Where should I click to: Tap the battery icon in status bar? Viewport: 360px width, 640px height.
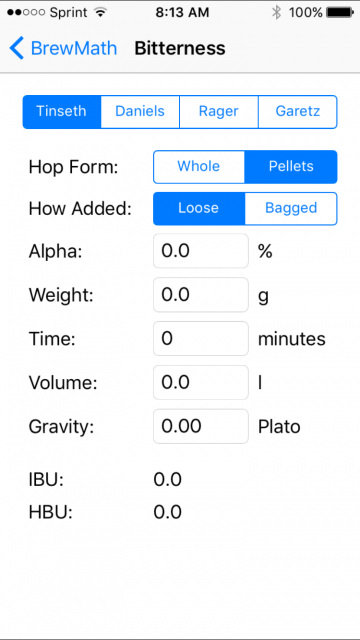click(x=340, y=12)
